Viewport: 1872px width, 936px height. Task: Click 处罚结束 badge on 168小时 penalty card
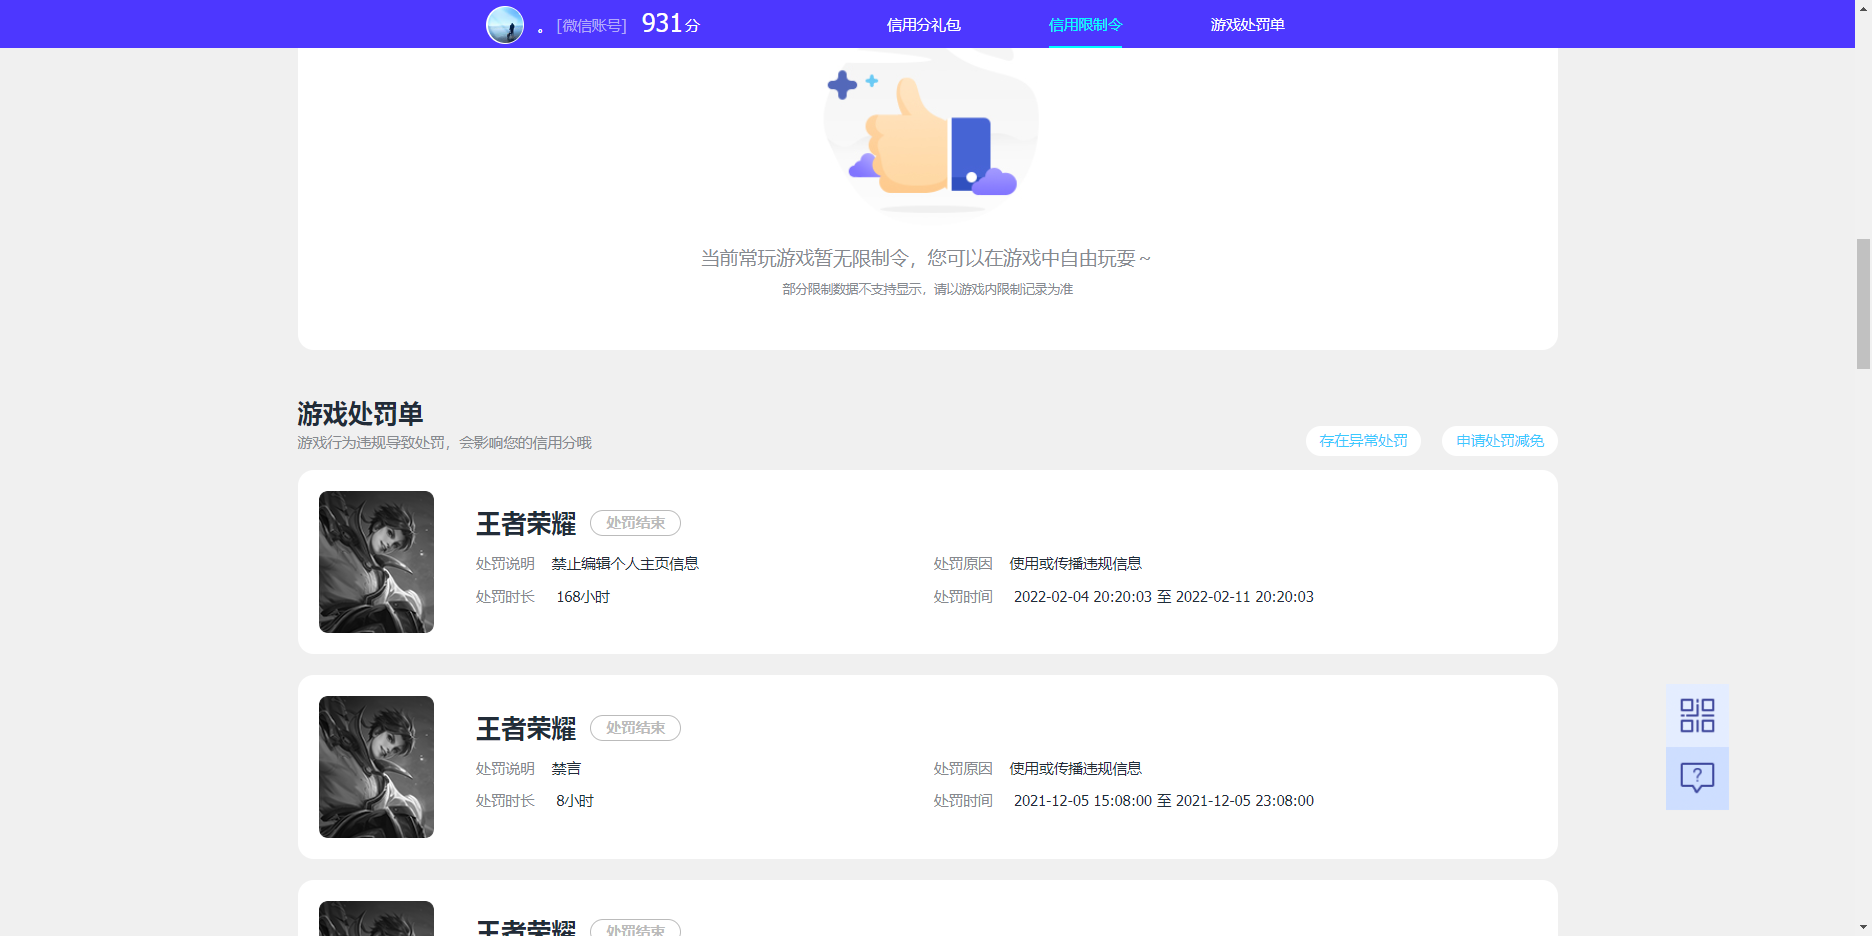tap(635, 523)
